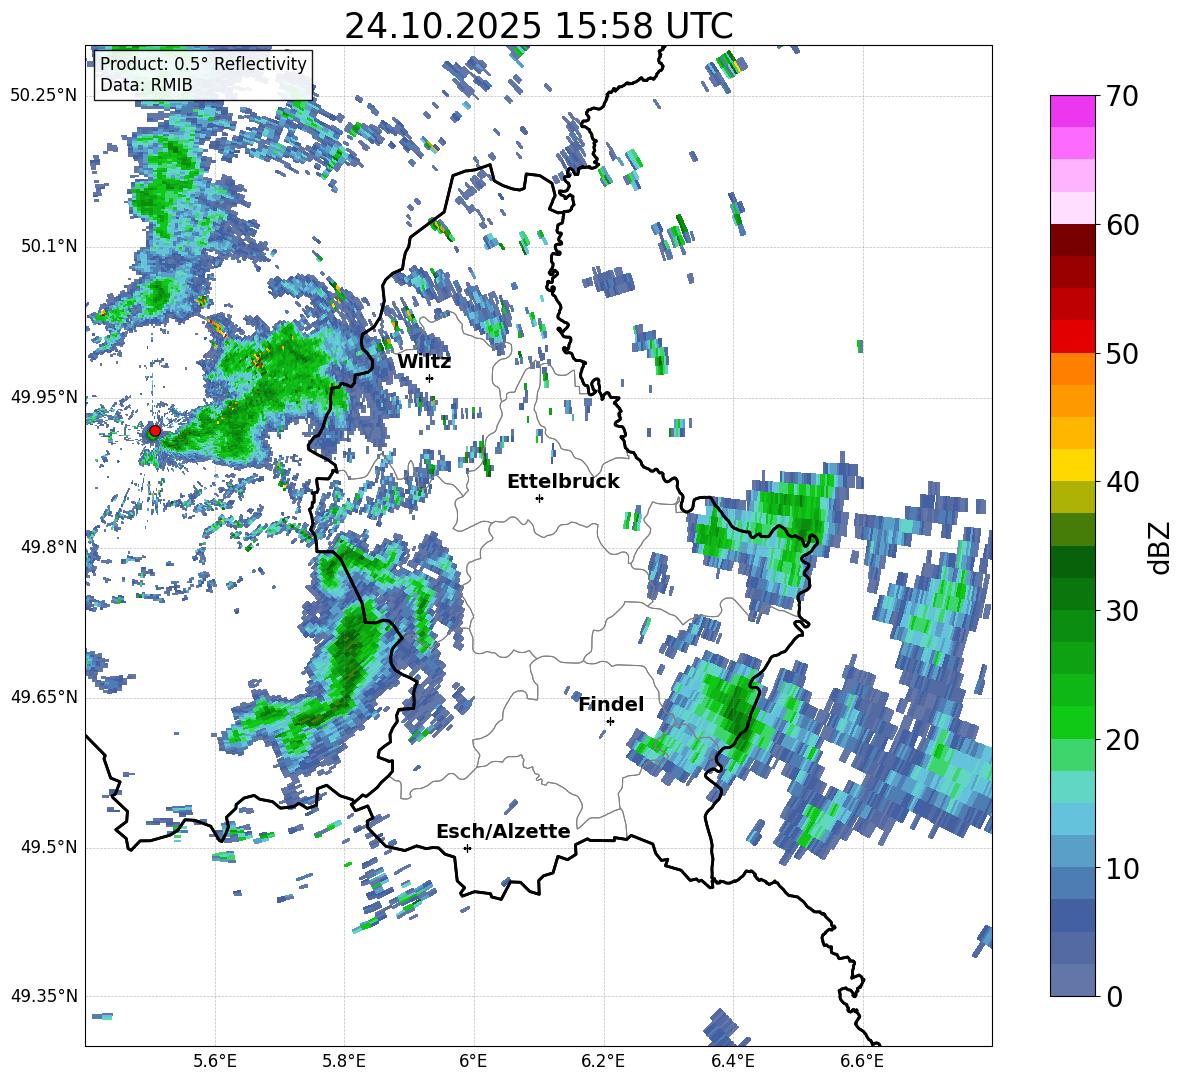This screenshot has height=1081, width=1184.
Task: Click the 50.25°N latitude label
Action: click(x=44, y=96)
